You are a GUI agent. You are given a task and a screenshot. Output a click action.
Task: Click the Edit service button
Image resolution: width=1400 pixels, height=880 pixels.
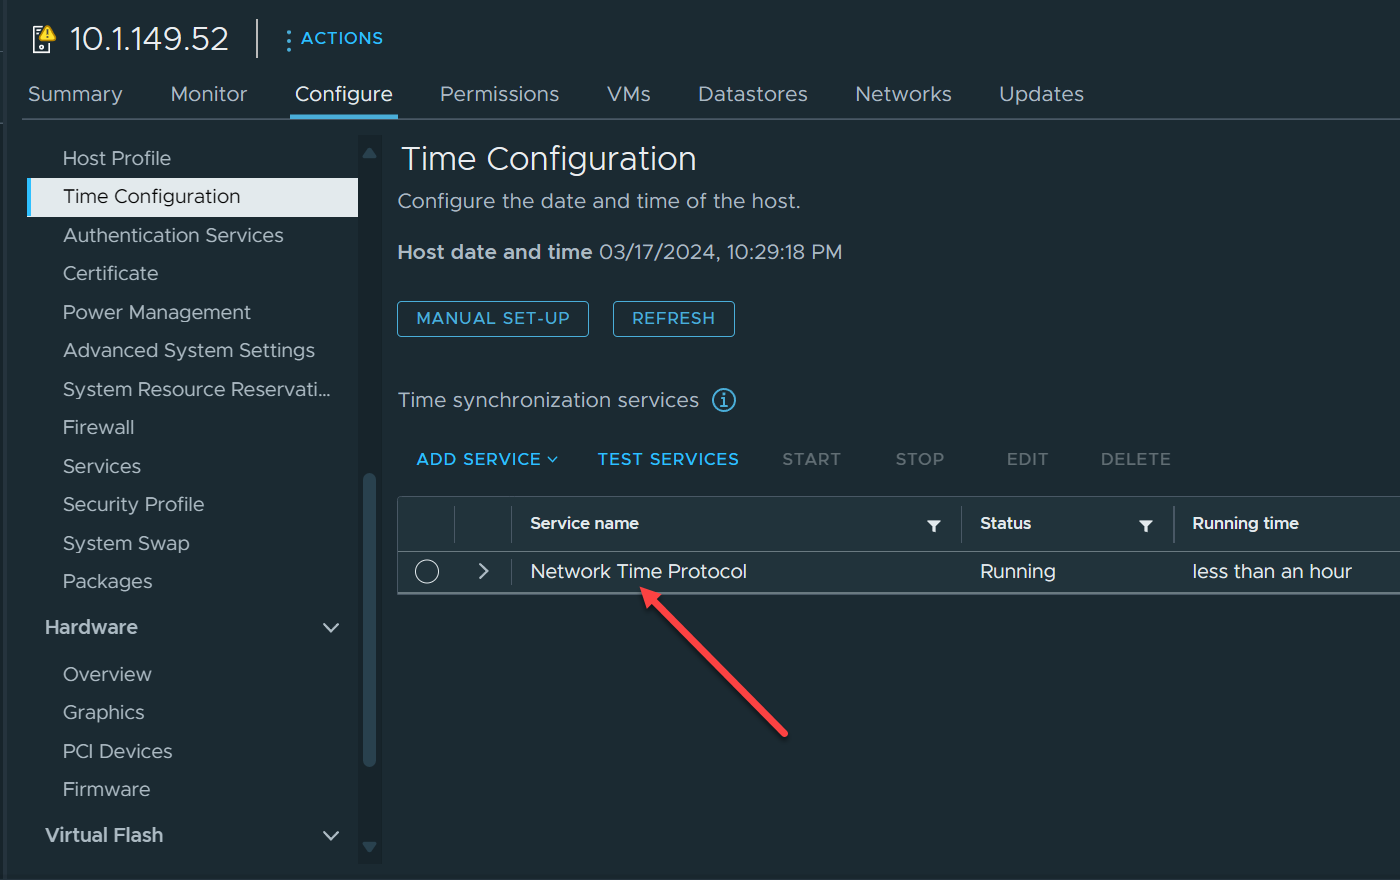tap(1028, 459)
